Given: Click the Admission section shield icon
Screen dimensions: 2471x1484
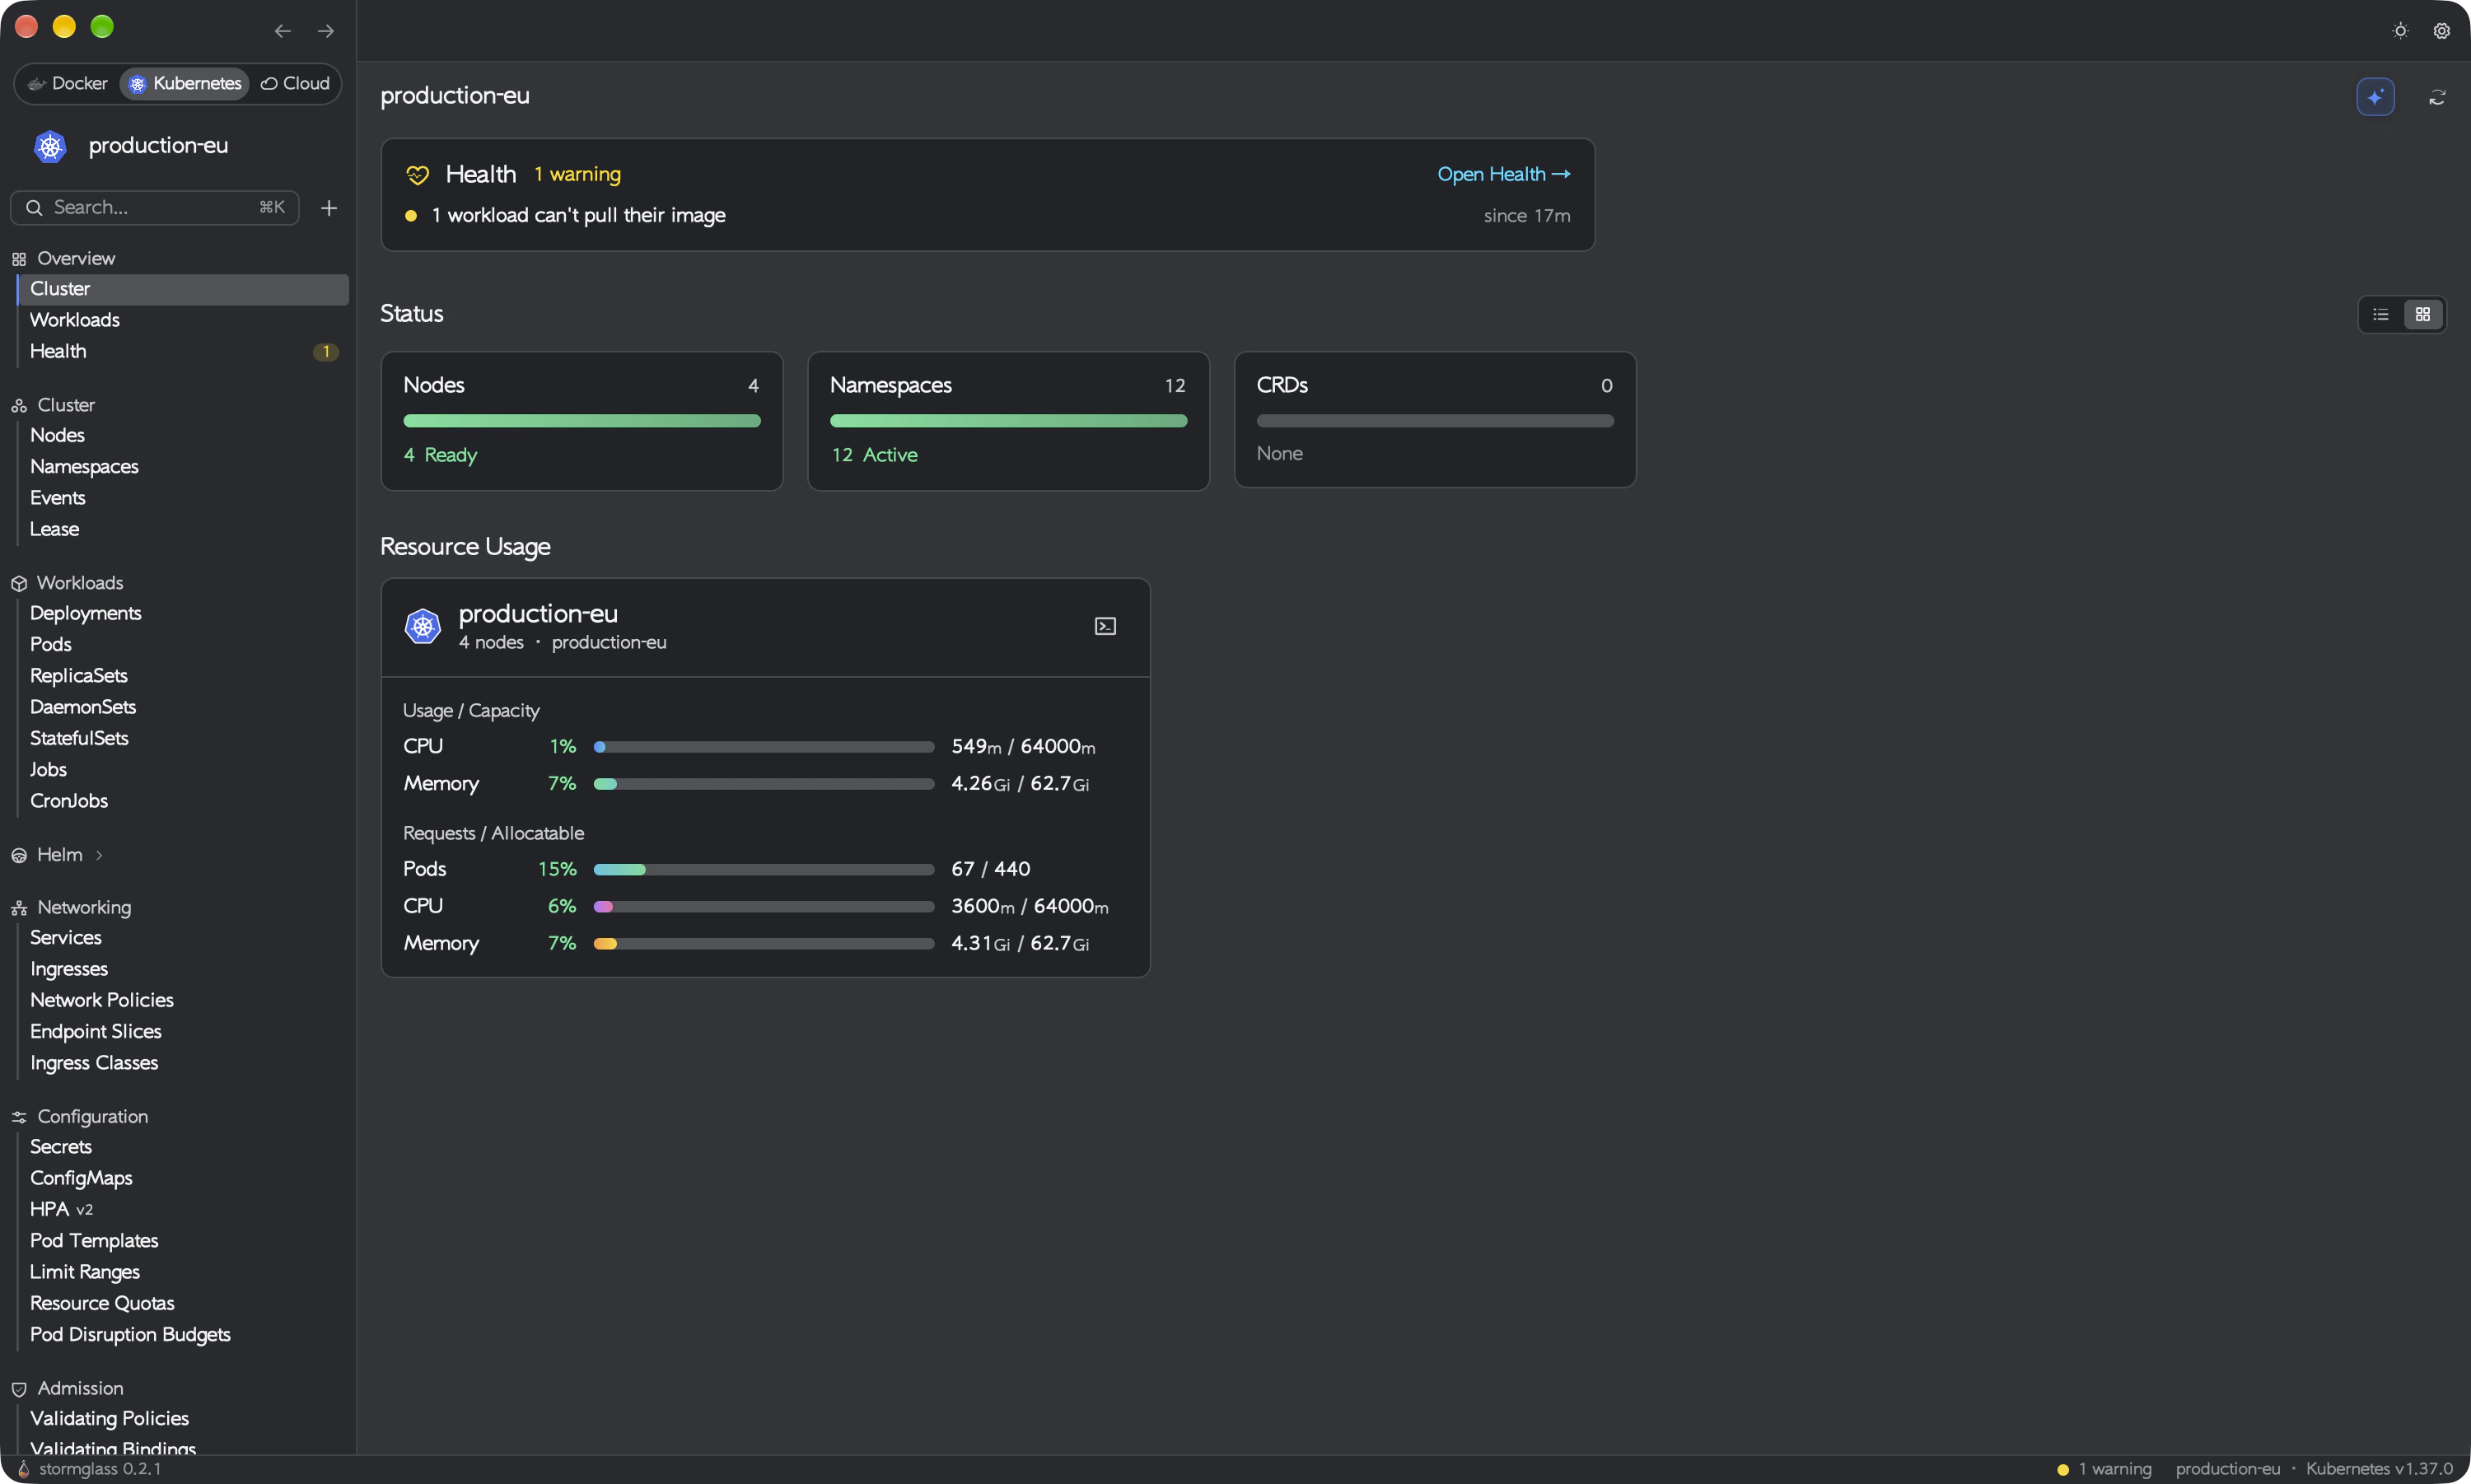Looking at the screenshot, I should 19,1389.
